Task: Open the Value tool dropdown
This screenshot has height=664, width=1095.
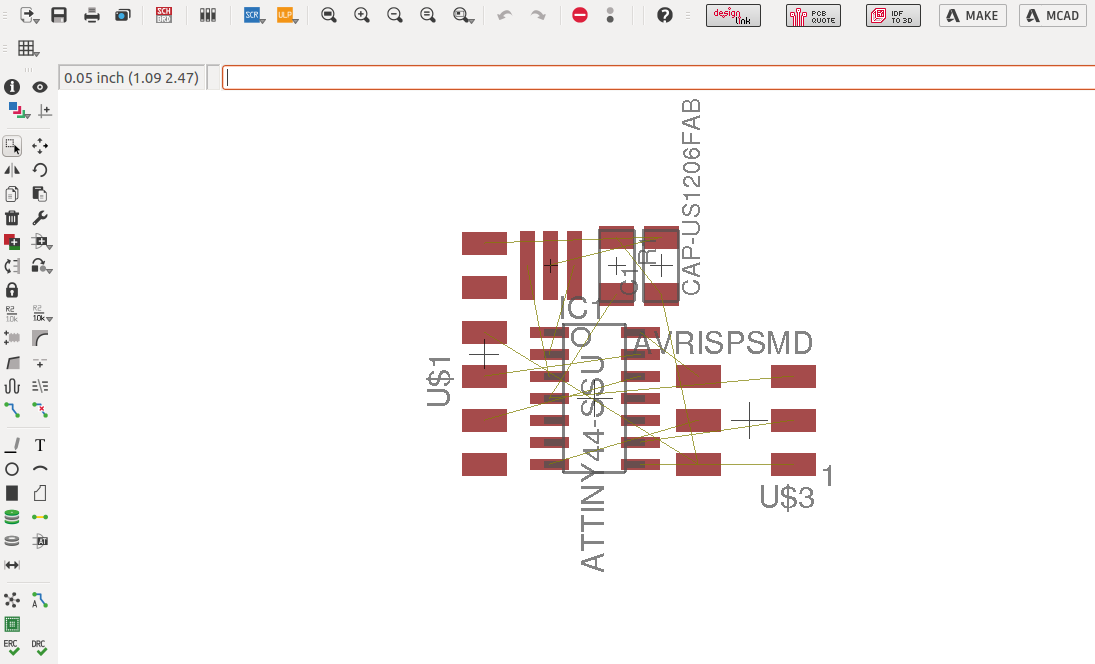Action: 42,314
